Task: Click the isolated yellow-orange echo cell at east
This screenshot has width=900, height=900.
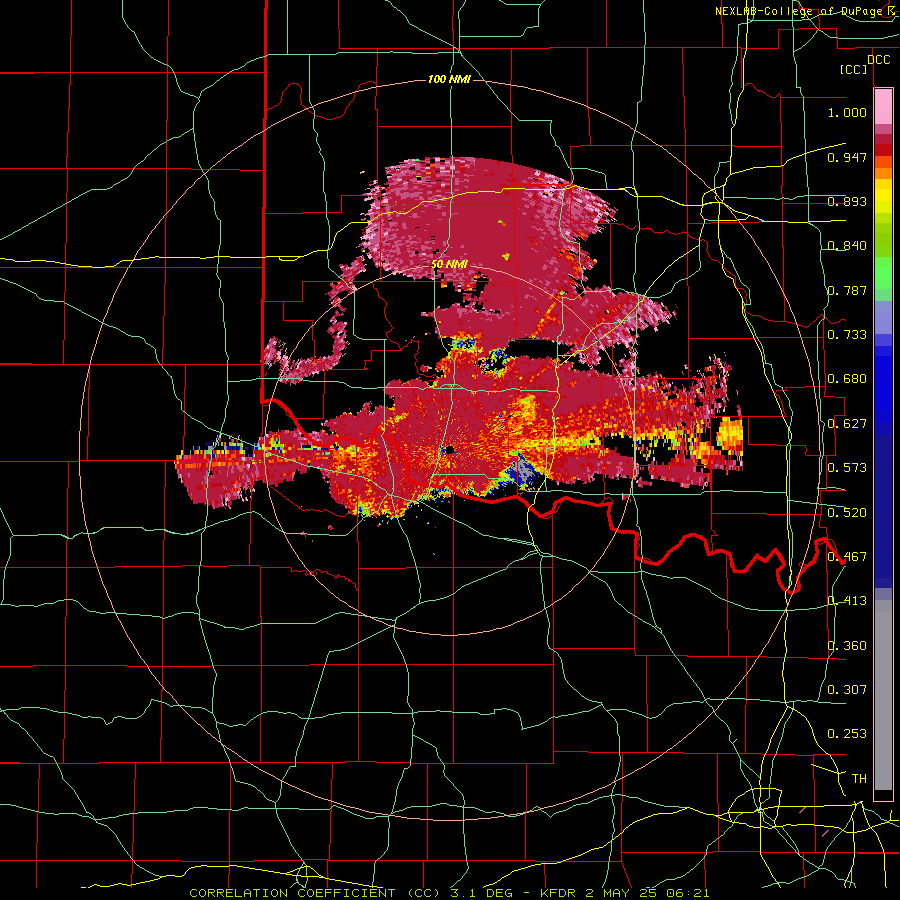Action: click(730, 435)
